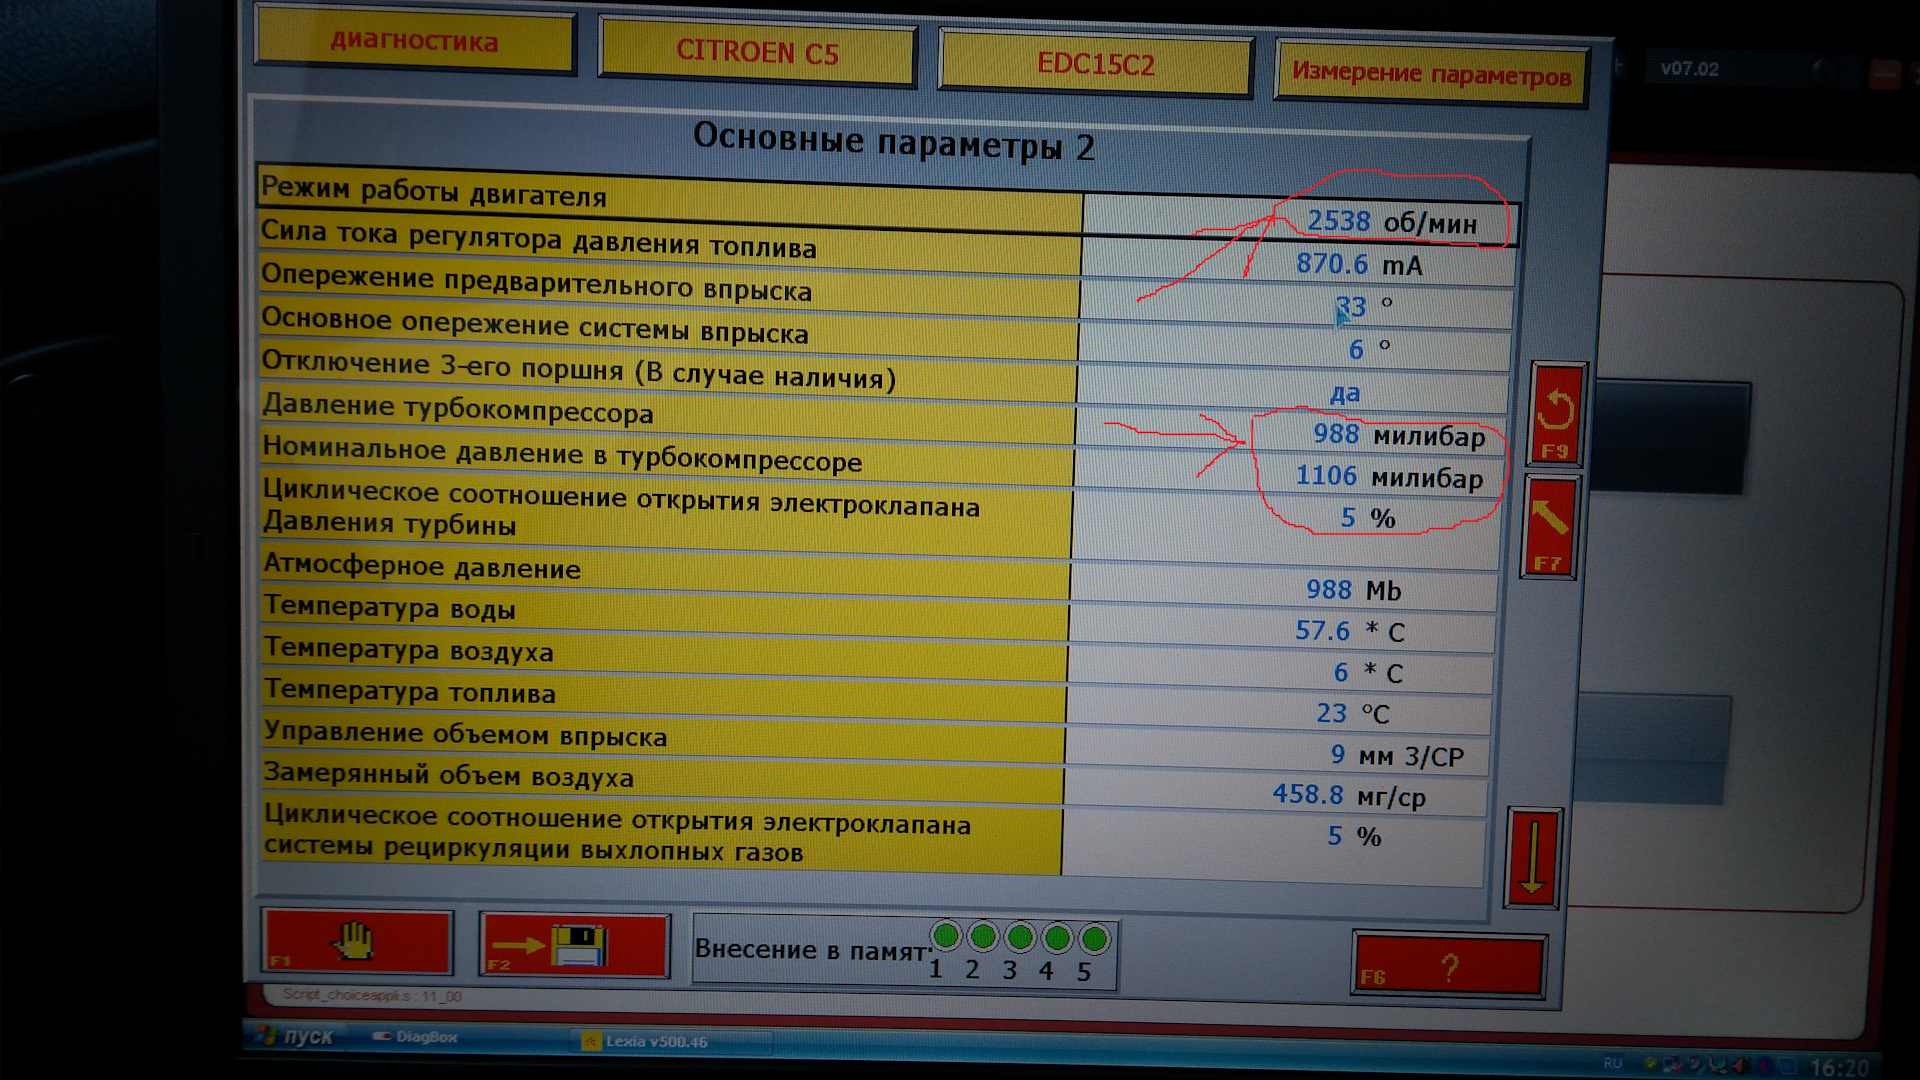The width and height of the screenshot is (1920, 1080).
Task: Select memory slot 4 green indicator
Action: [x=1057, y=938]
